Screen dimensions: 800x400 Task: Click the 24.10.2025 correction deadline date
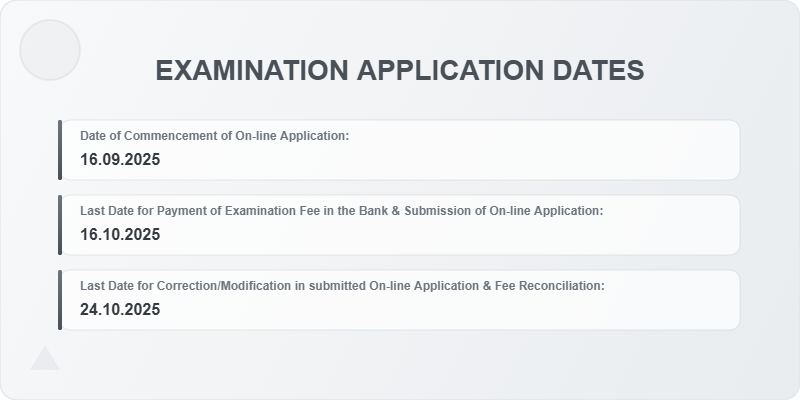[120, 310]
